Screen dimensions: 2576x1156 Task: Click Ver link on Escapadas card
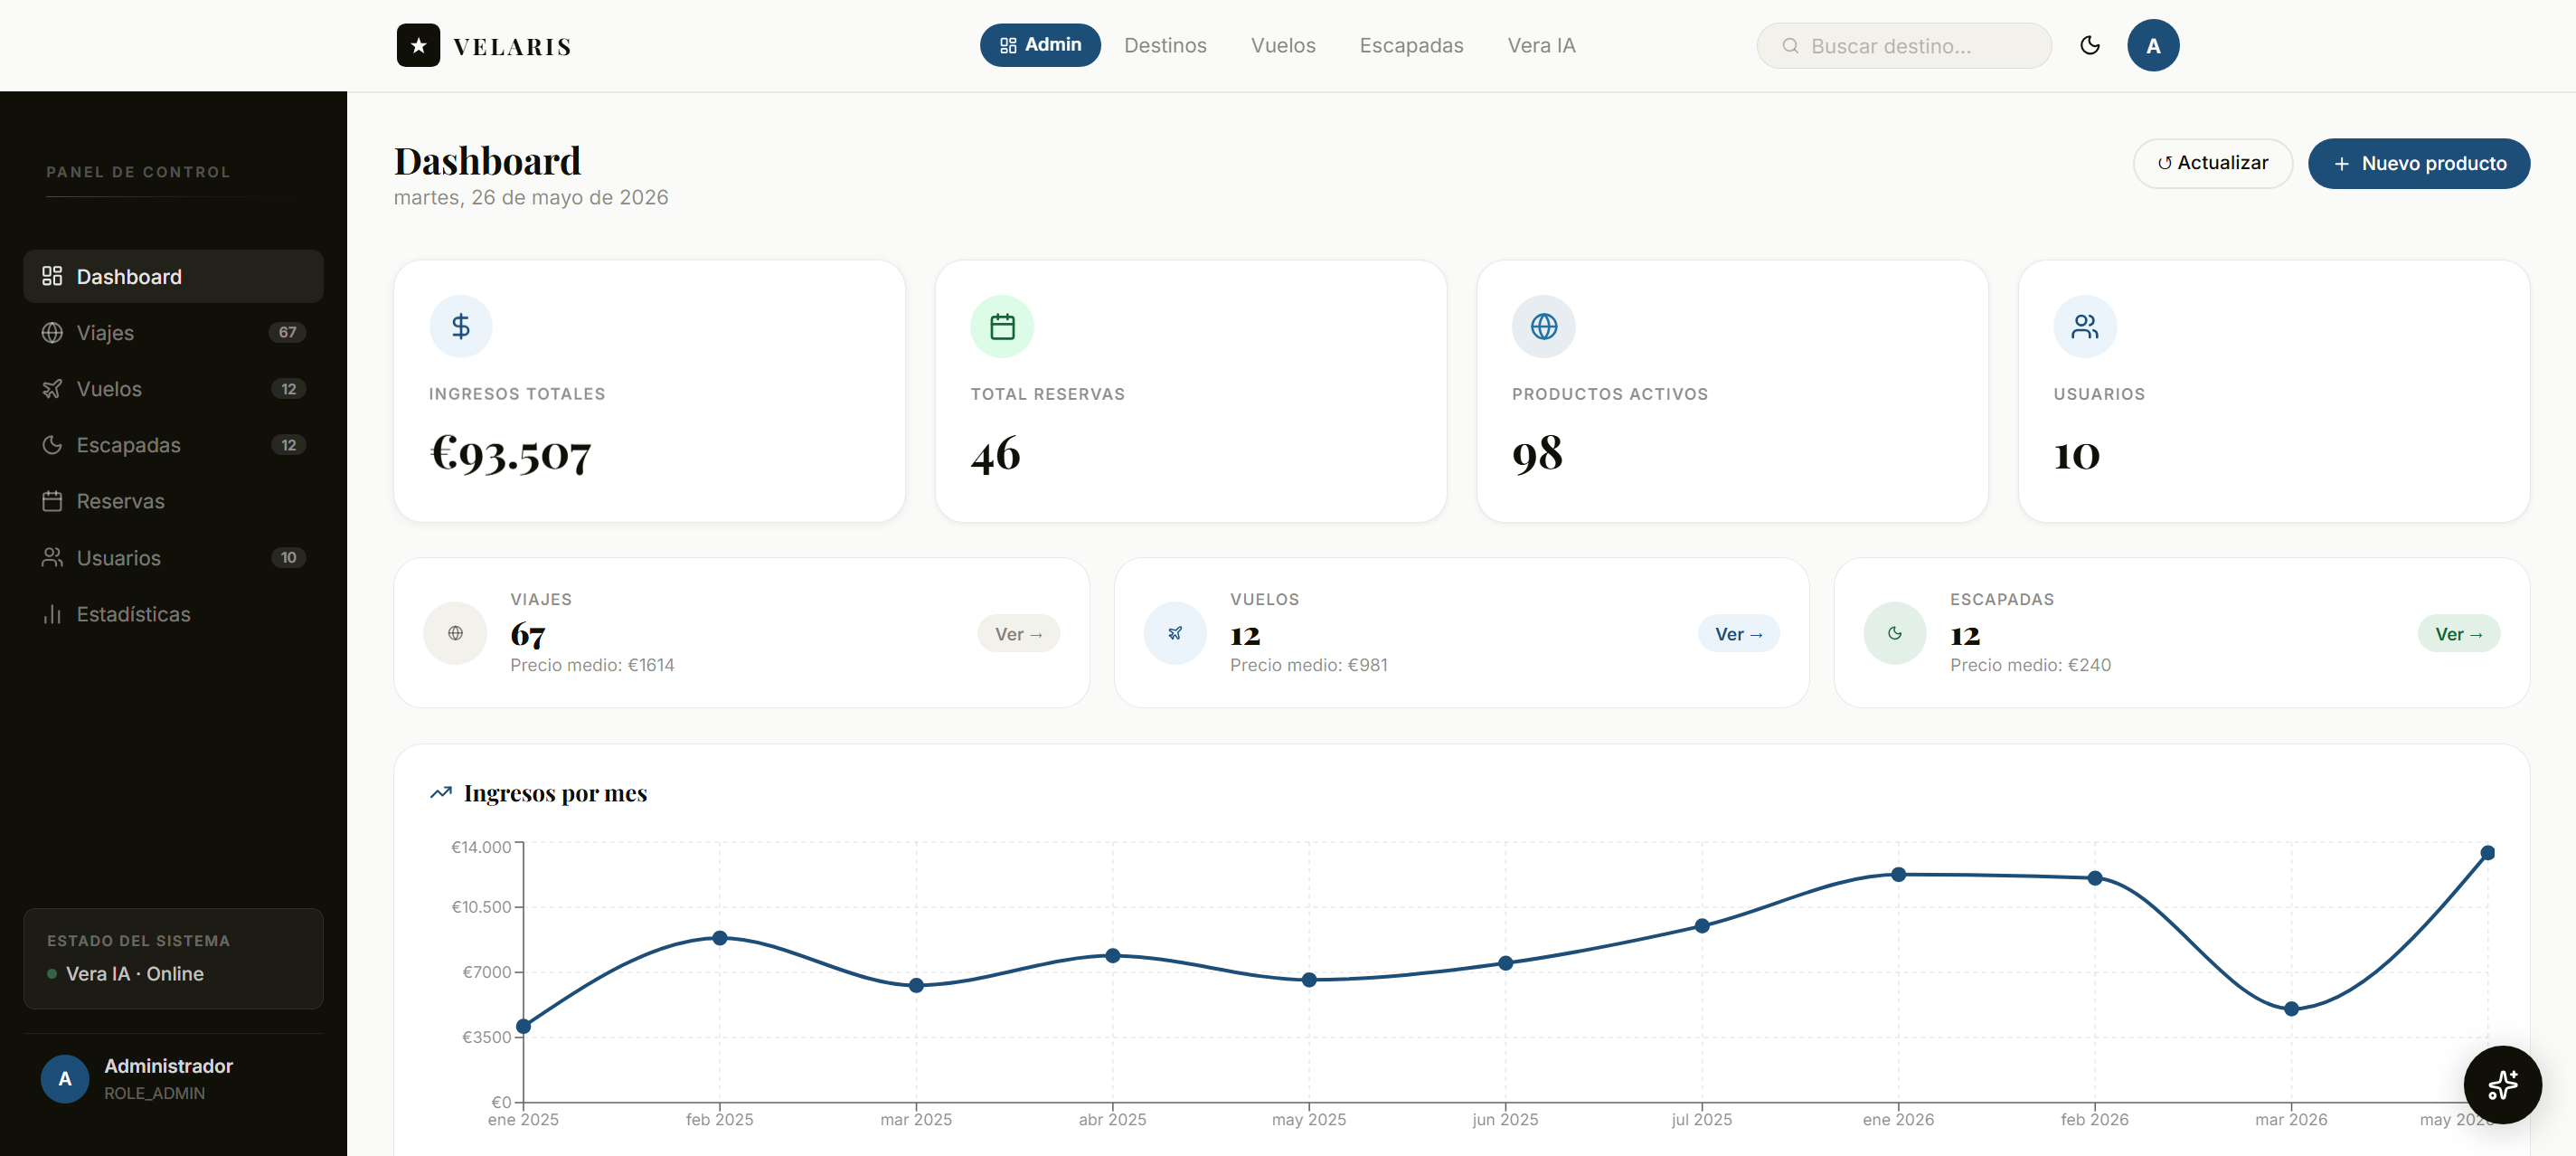(x=2458, y=633)
